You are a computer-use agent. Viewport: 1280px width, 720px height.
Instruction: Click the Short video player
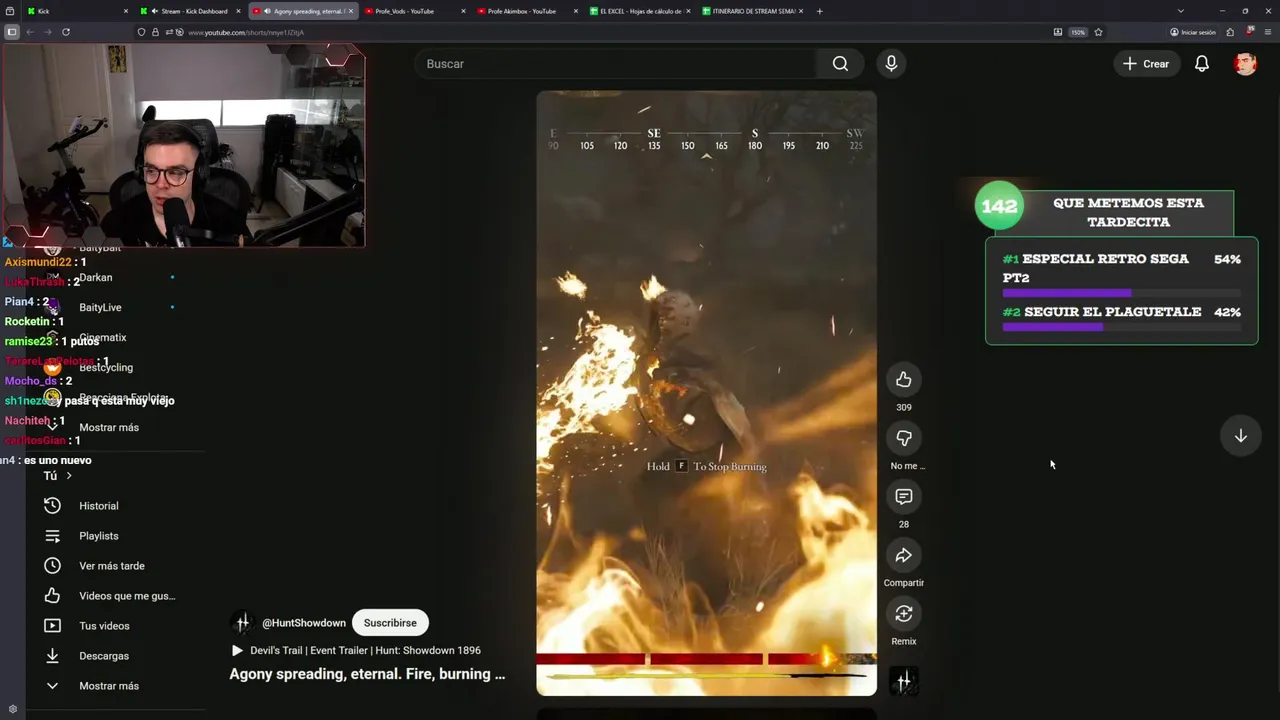coord(706,393)
